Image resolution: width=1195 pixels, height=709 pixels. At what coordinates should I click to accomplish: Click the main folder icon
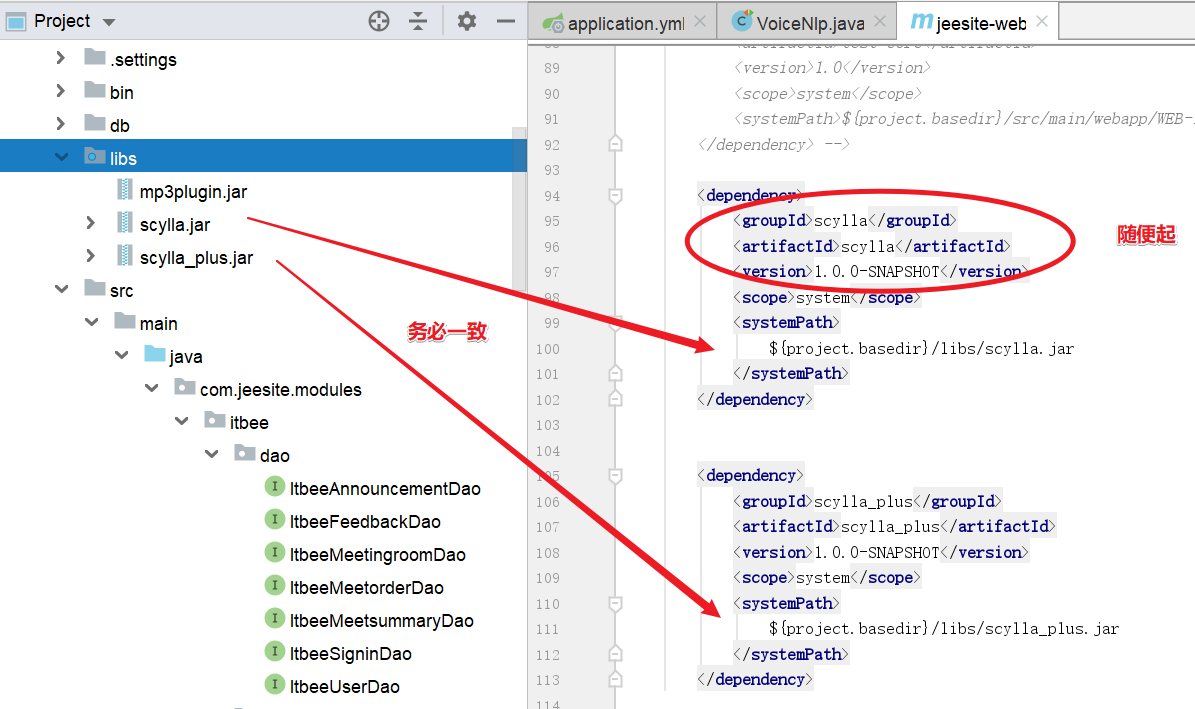point(125,320)
